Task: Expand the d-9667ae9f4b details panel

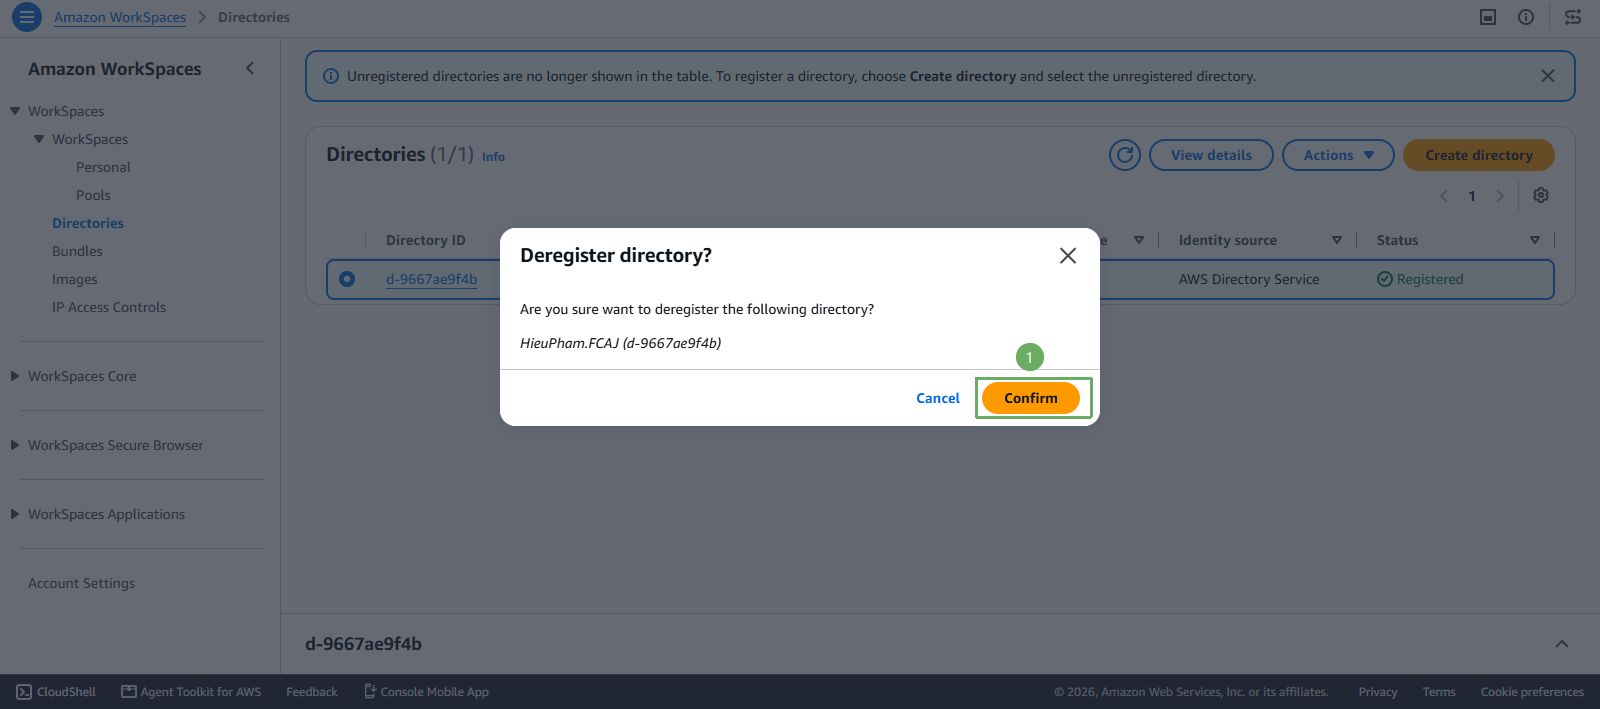Action: click(x=1562, y=644)
